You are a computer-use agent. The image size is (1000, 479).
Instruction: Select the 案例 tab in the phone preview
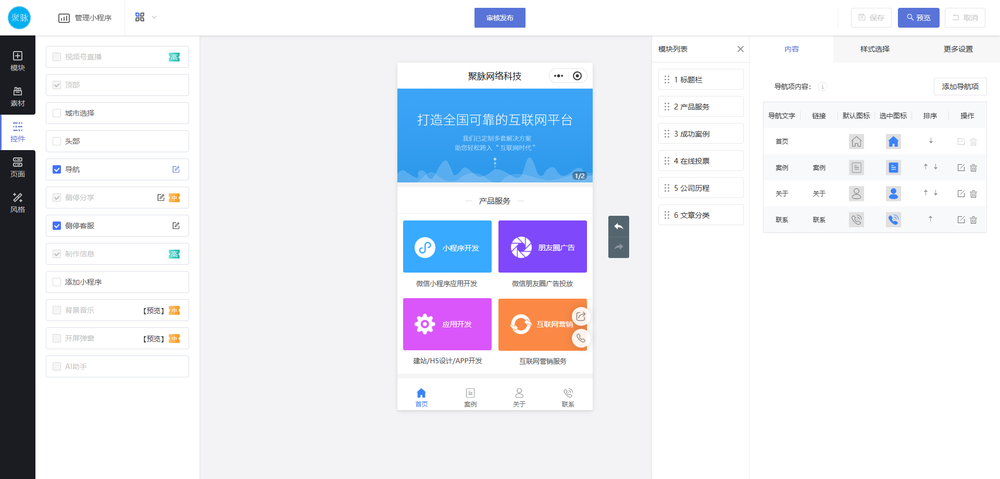(470, 397)
